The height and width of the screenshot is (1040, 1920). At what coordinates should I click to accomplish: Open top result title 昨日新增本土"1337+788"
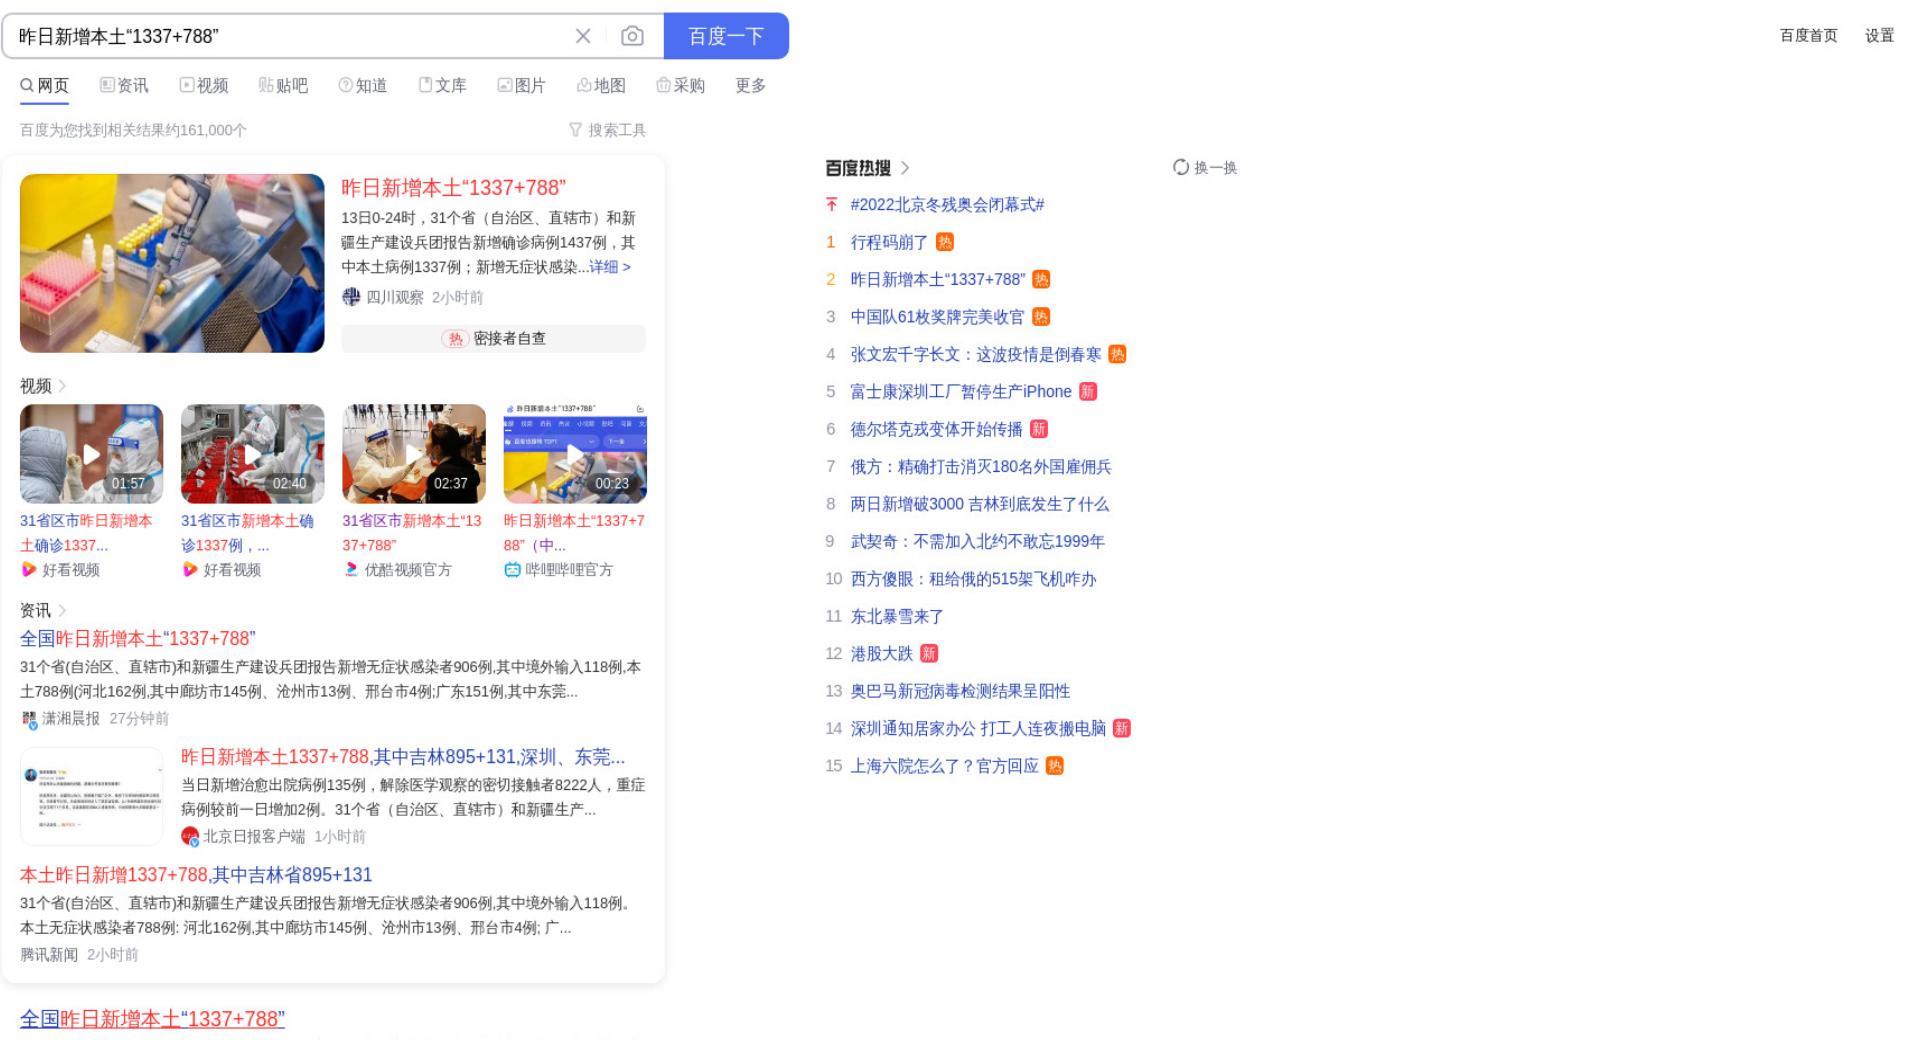click(454, 188)
